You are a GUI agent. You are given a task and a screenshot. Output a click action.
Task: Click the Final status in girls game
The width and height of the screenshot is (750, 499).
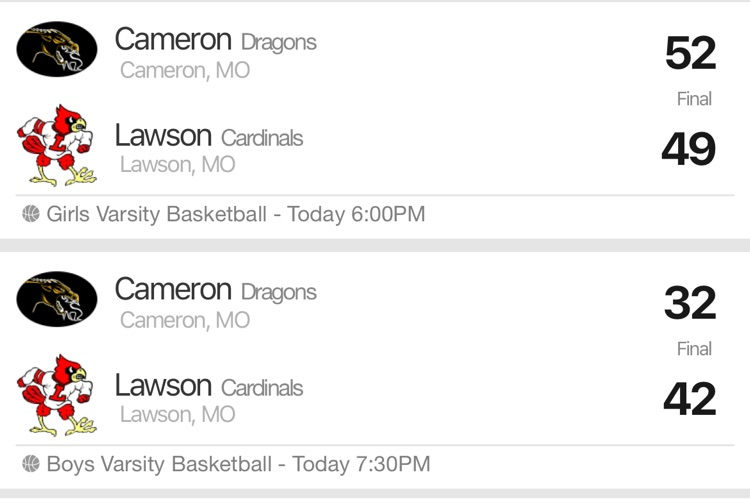pos(694,99)
